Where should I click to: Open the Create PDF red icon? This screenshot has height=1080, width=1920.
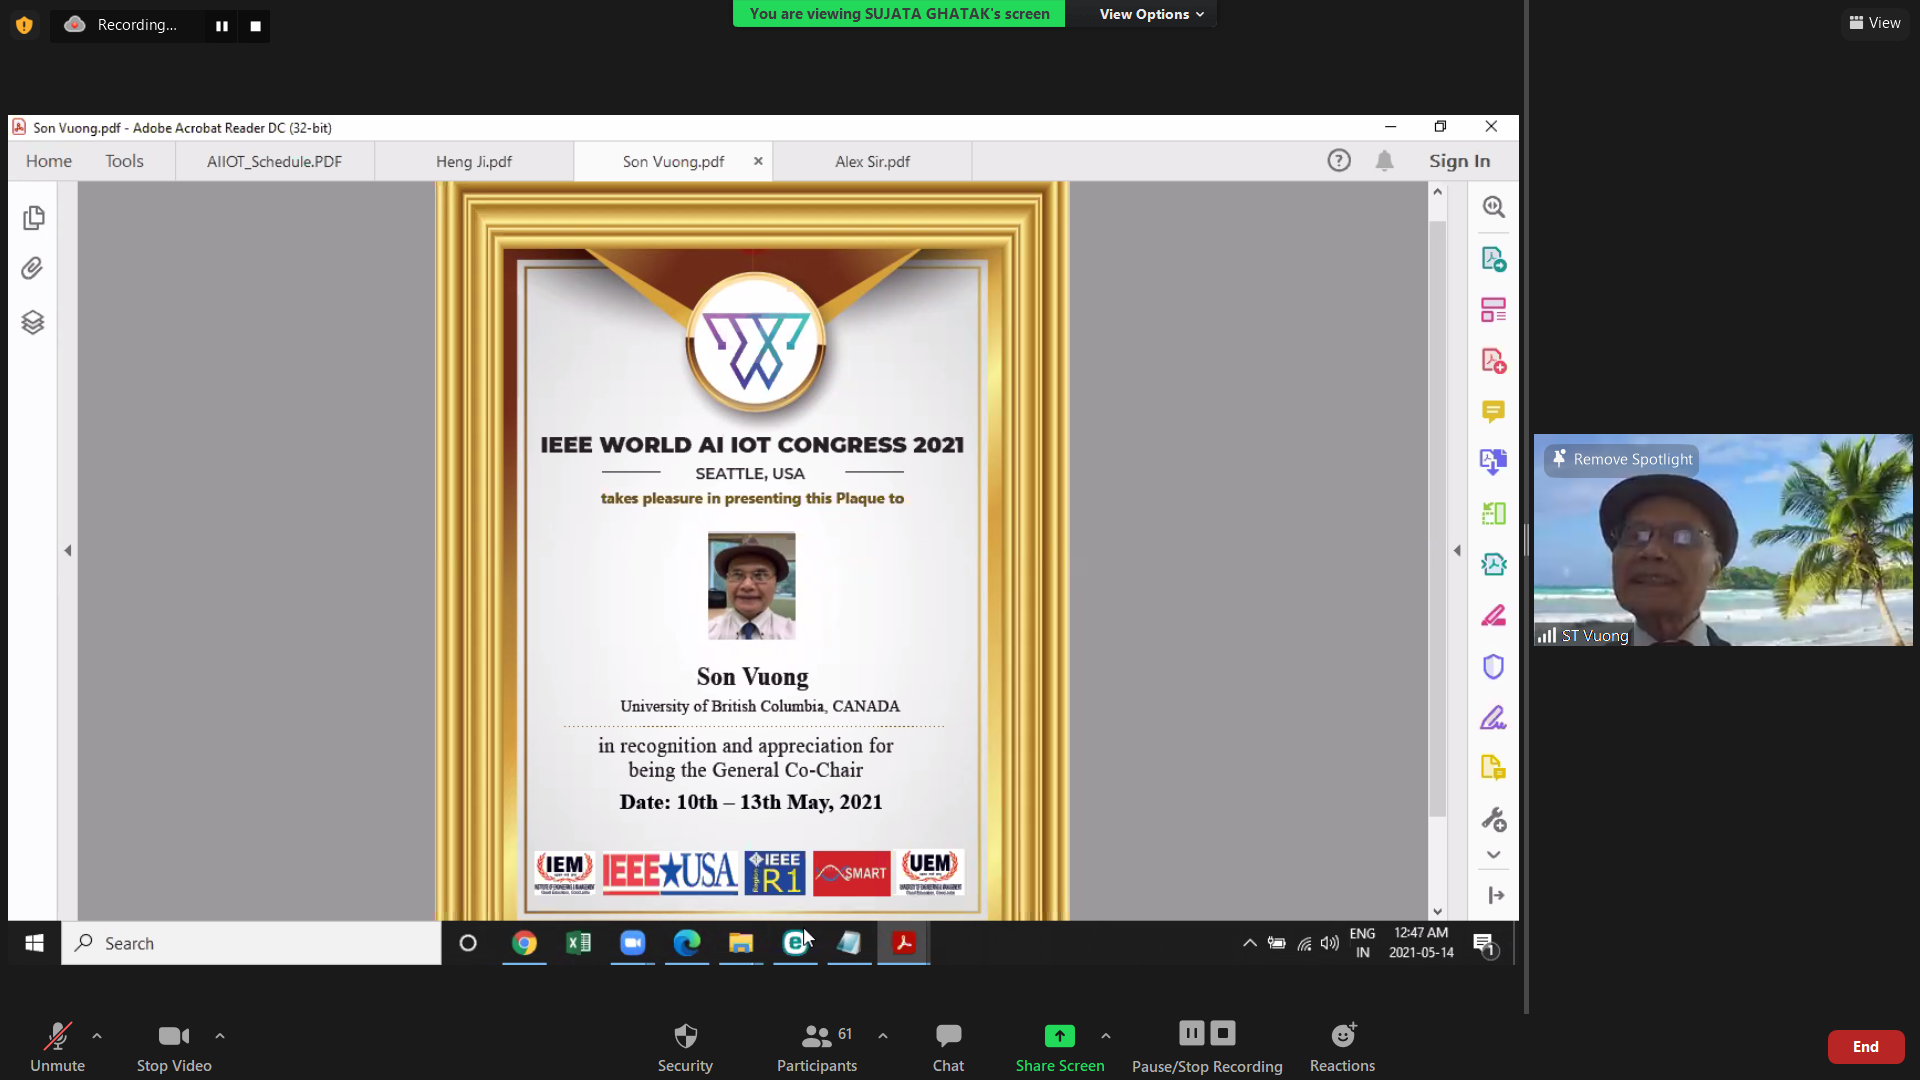tap(1493, 361)
